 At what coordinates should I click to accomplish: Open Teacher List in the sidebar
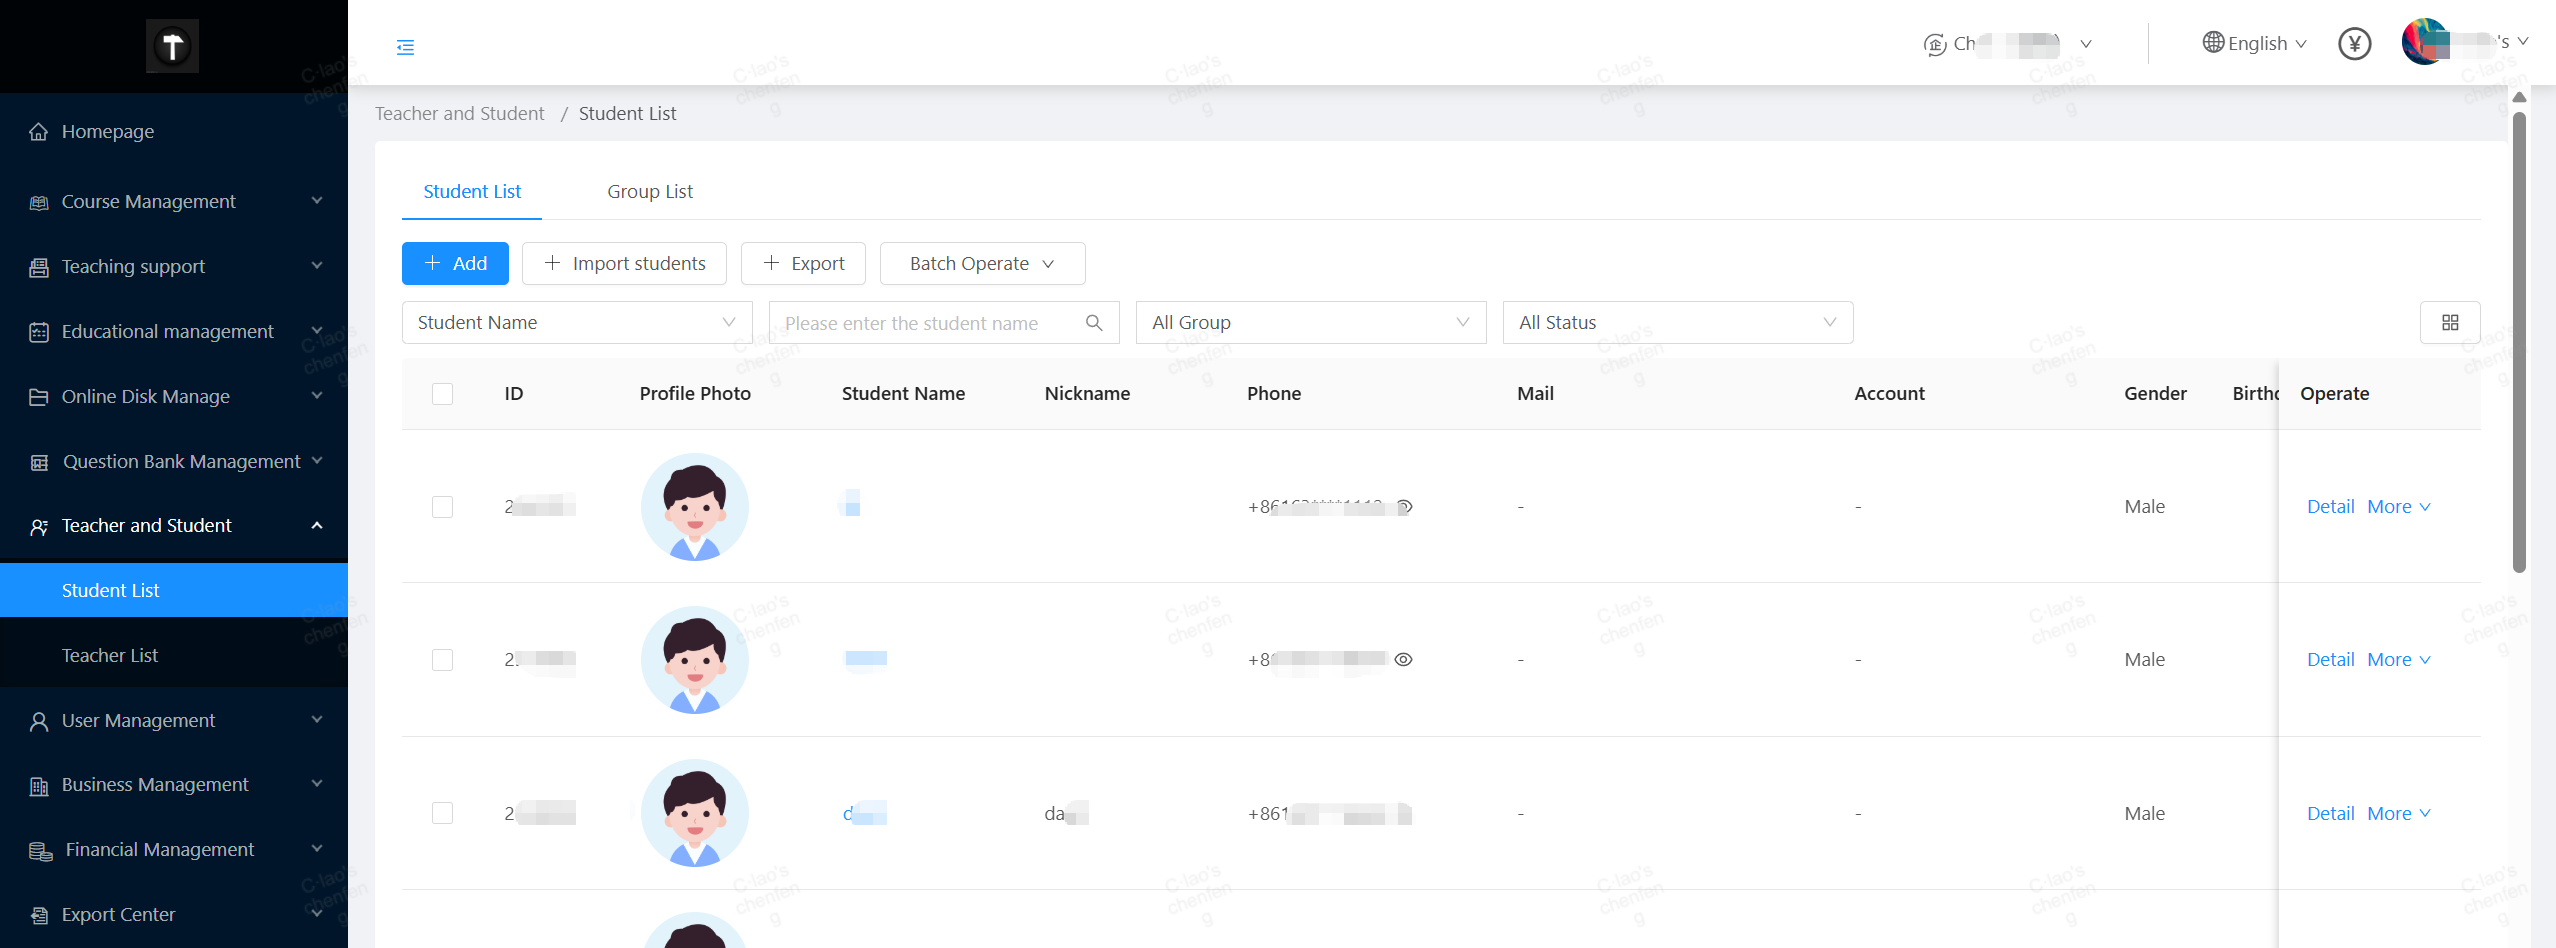(x=110, y=655)
